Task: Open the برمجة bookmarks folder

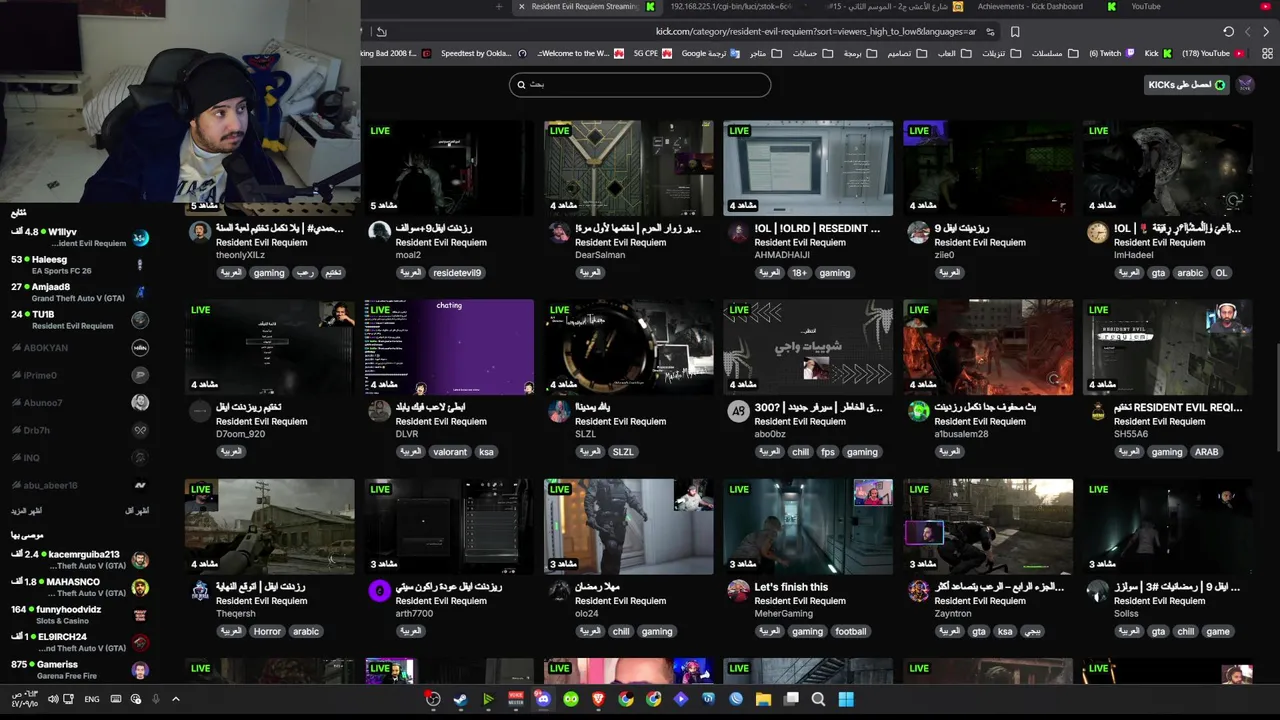Action: click(x=858, y=53)
